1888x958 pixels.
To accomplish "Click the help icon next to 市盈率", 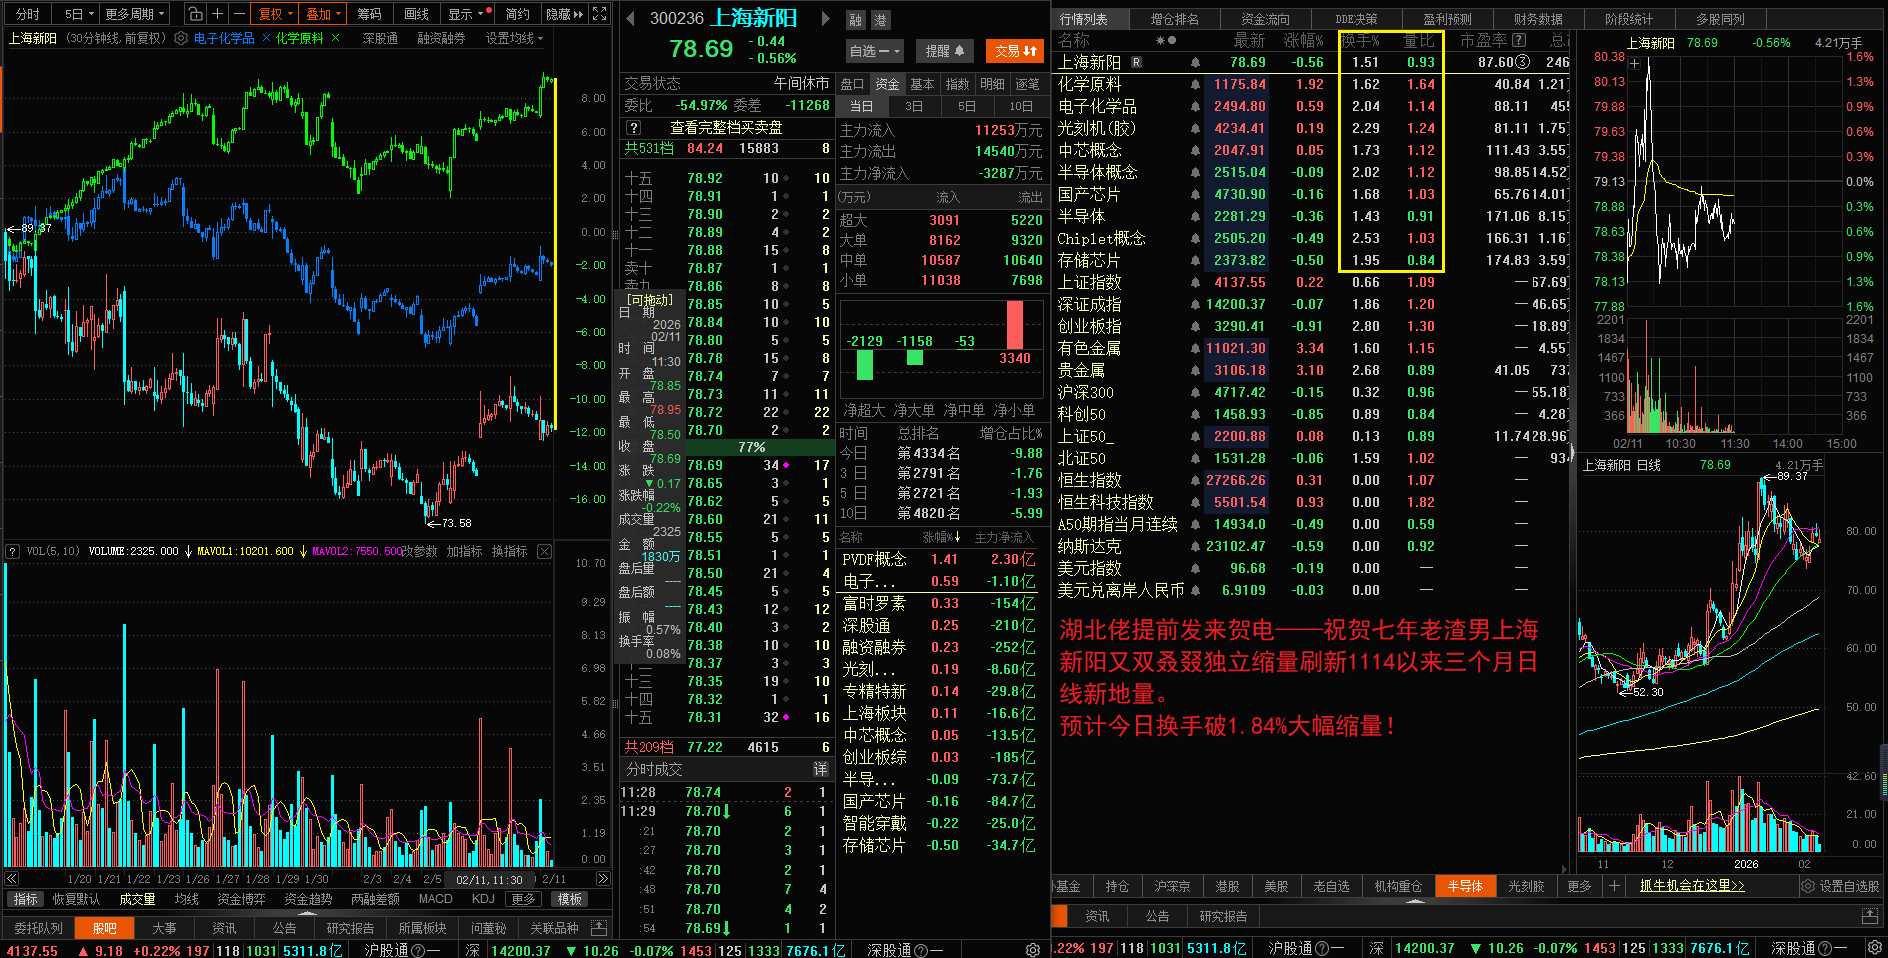I will [x=1519, y=40].
